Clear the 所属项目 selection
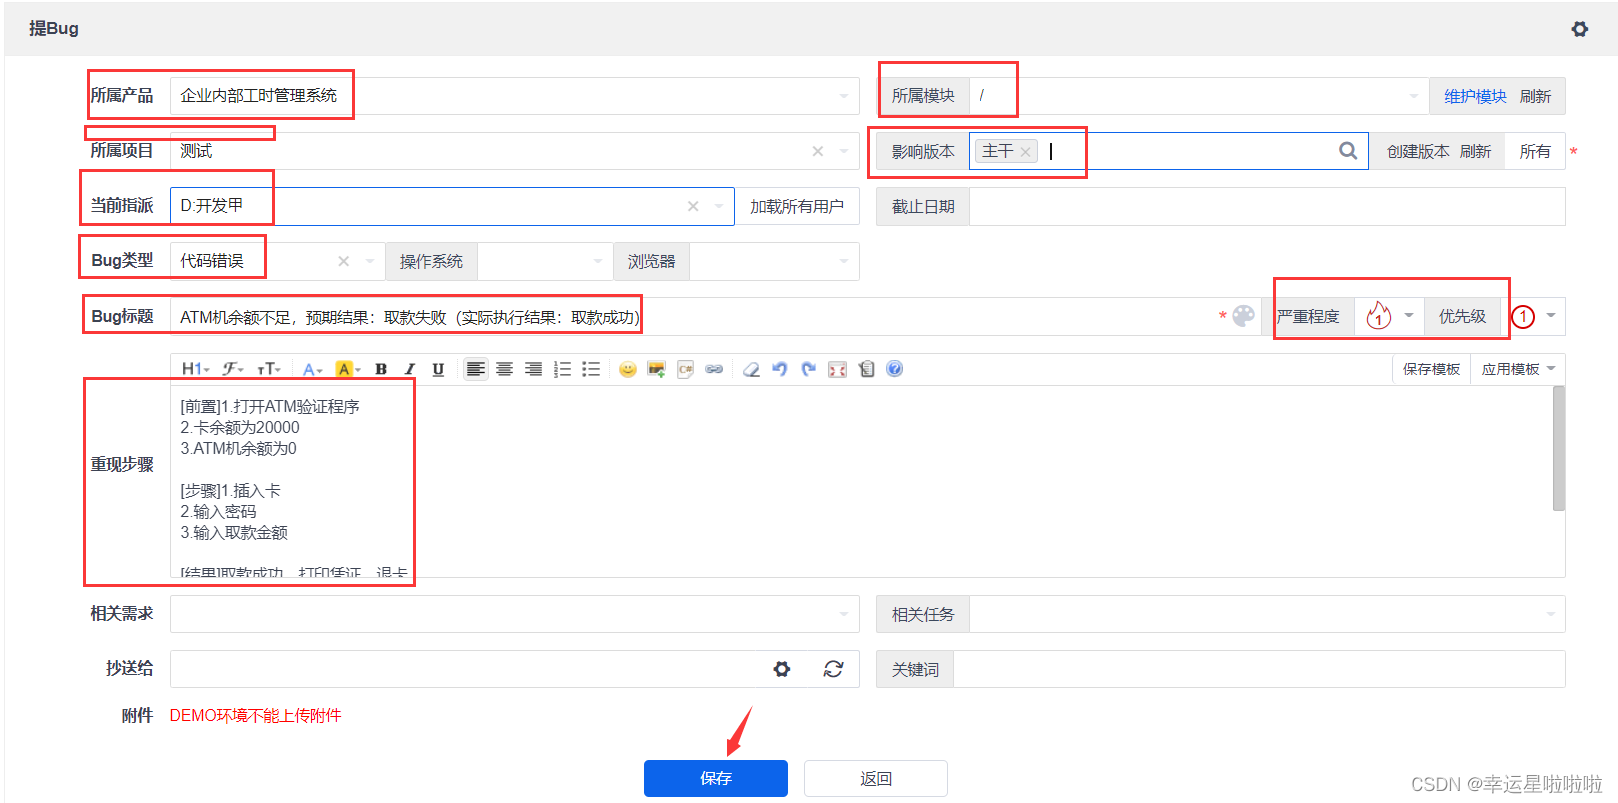The width and height of the screenshot is (1618, 803). coord(818,151)
